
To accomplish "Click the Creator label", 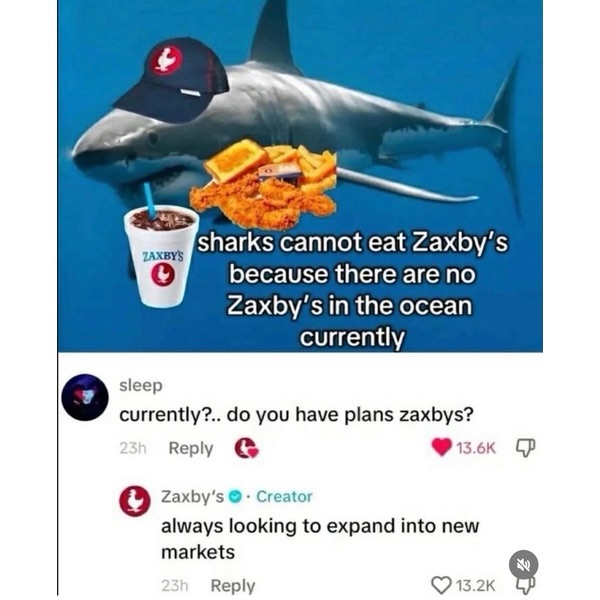I will point(284,497).
